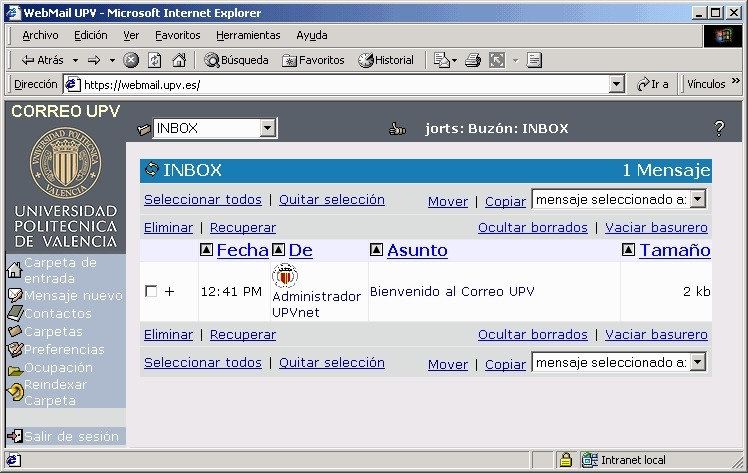Toggle sort arrow next to Fecha column

[207, 250]
